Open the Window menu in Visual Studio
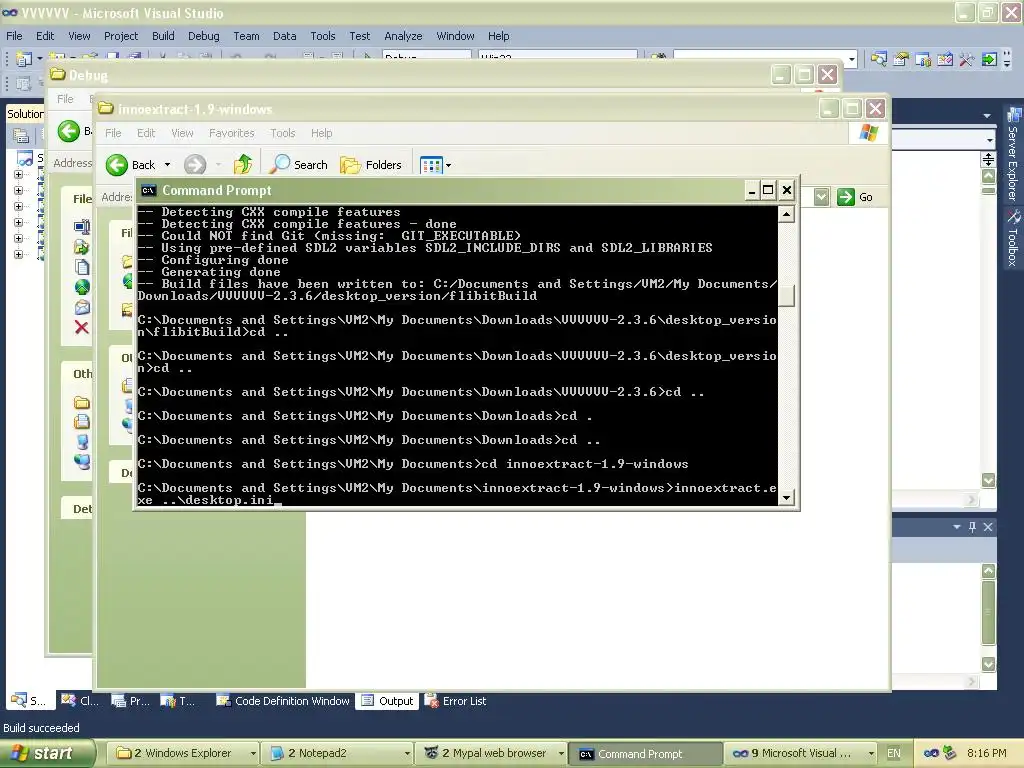 [x=455, y=36]
